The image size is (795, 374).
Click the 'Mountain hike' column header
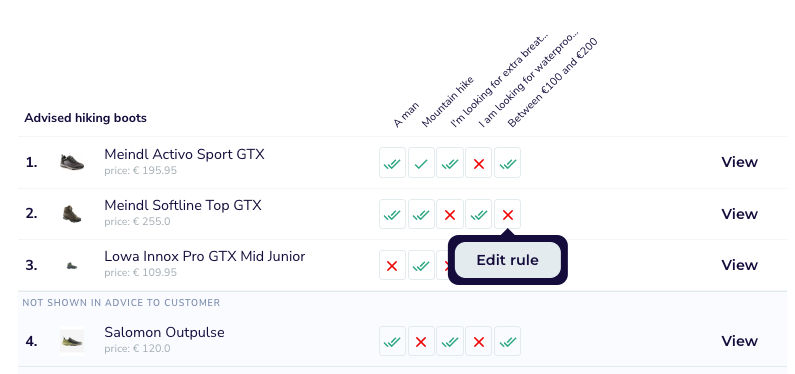[x=448, y=102]
